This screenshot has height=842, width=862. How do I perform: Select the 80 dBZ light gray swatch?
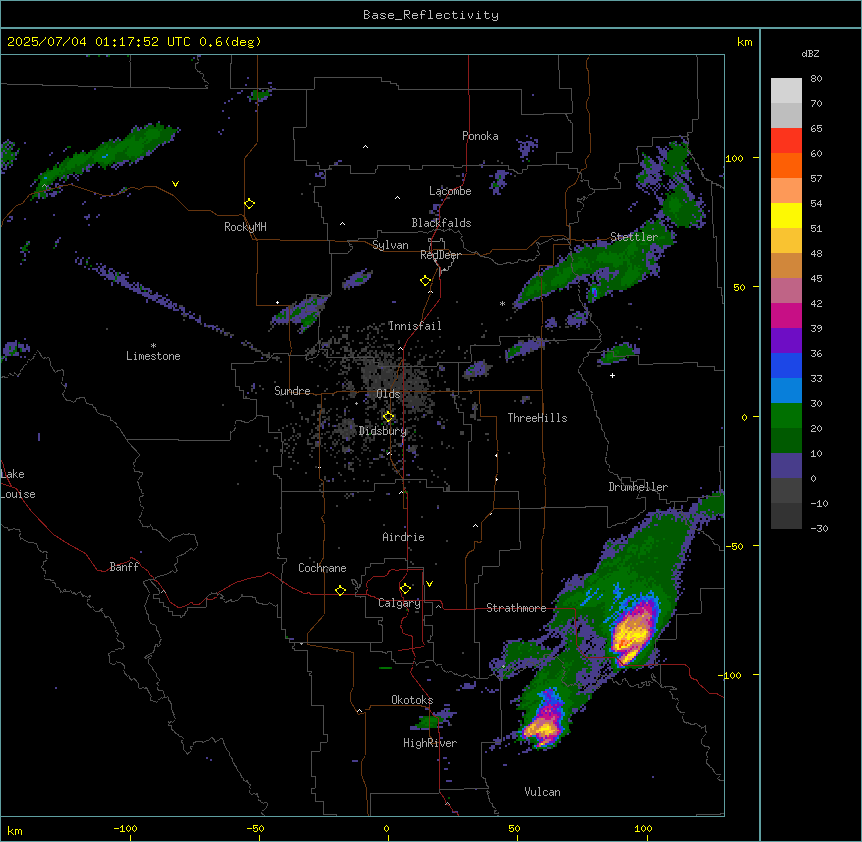point(786,91)
